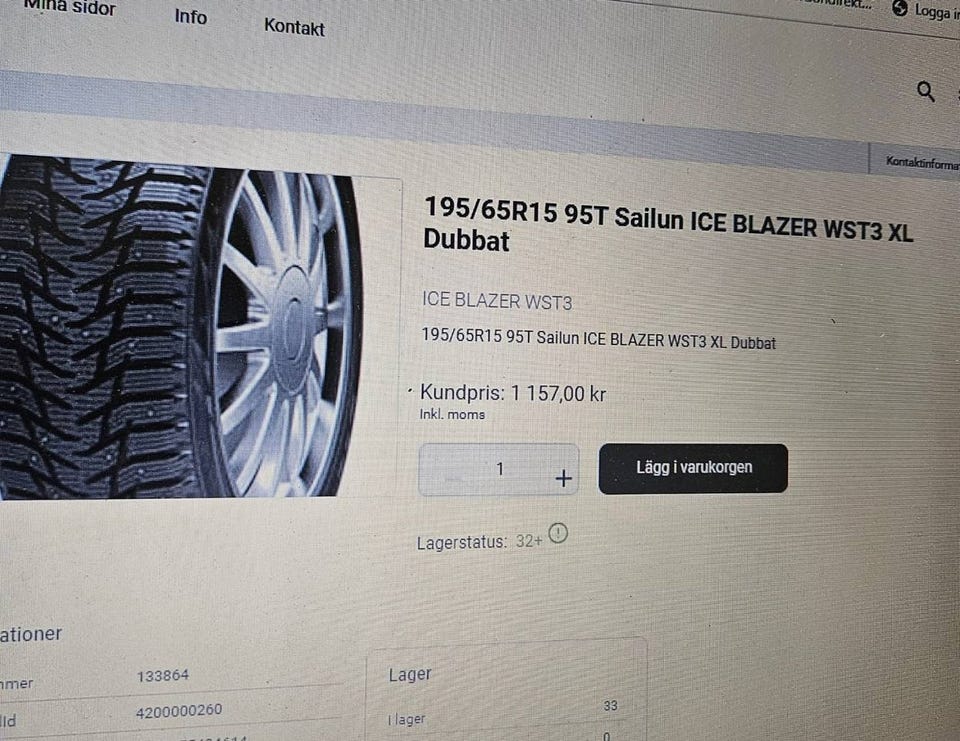Add tire with Lägg i varukorgen button
This screenshot has height=741, width=960.
click(693, 468)
